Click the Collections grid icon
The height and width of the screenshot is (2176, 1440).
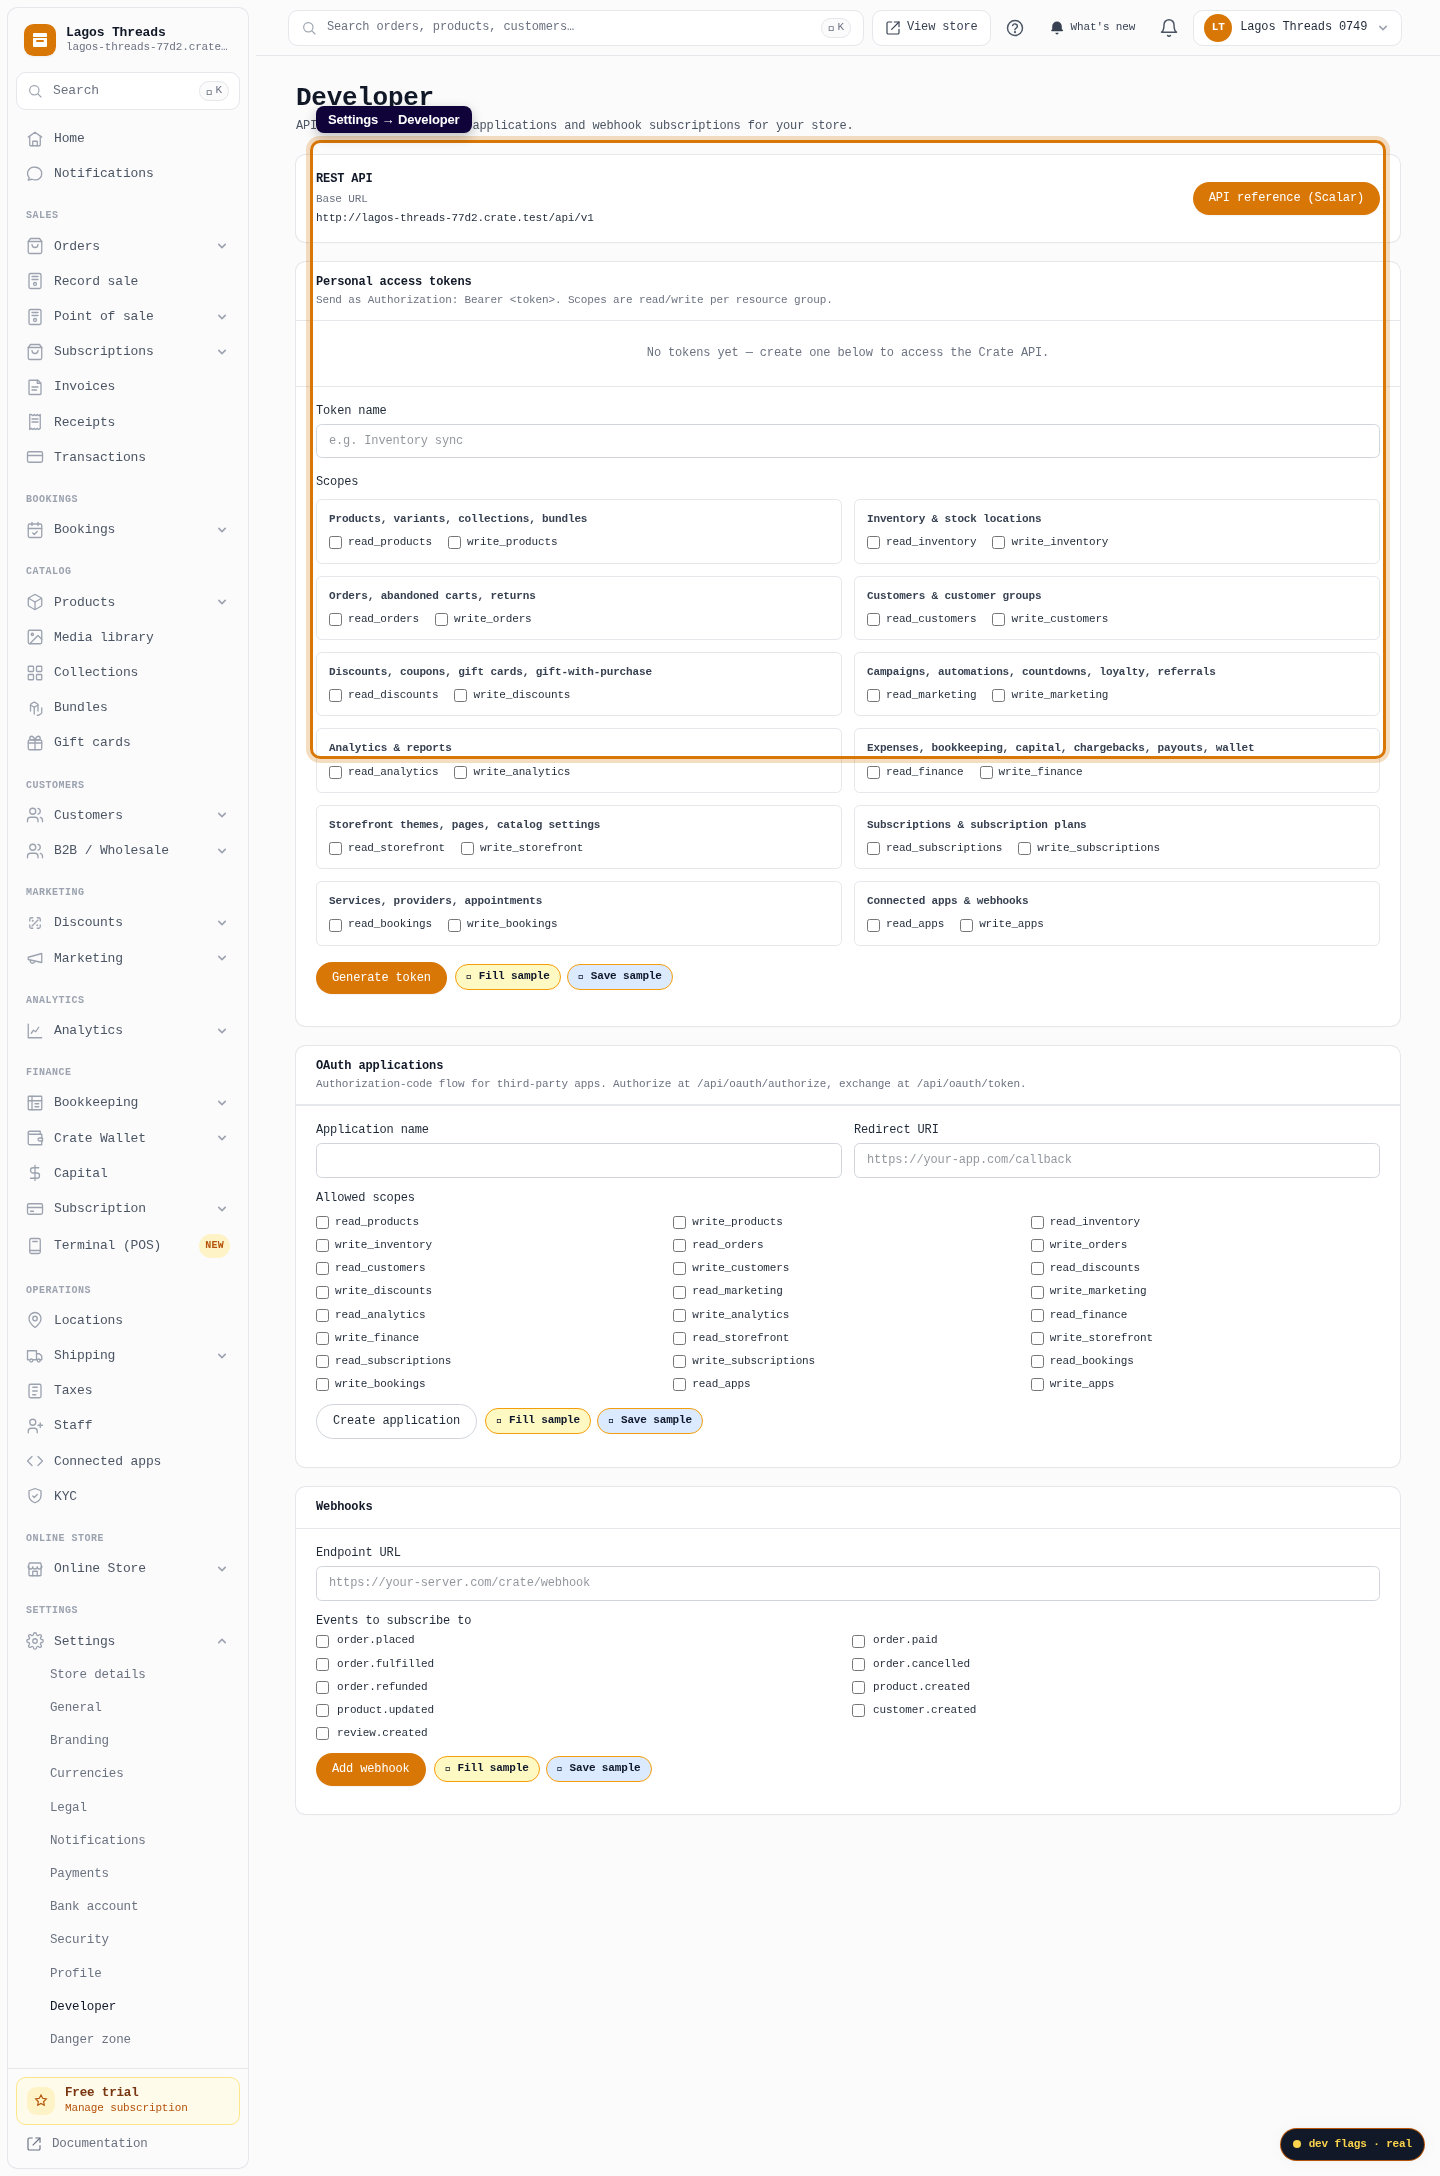point(35,673)
